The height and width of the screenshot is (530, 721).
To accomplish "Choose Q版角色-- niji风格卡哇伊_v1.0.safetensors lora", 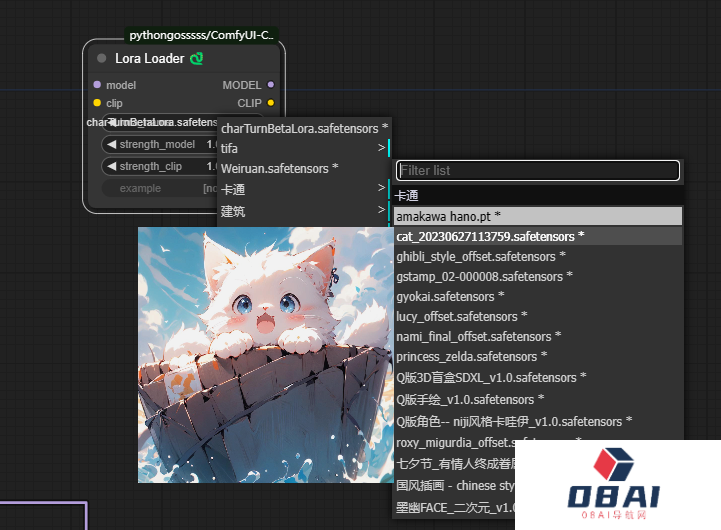I will click(x=538, y=421).
